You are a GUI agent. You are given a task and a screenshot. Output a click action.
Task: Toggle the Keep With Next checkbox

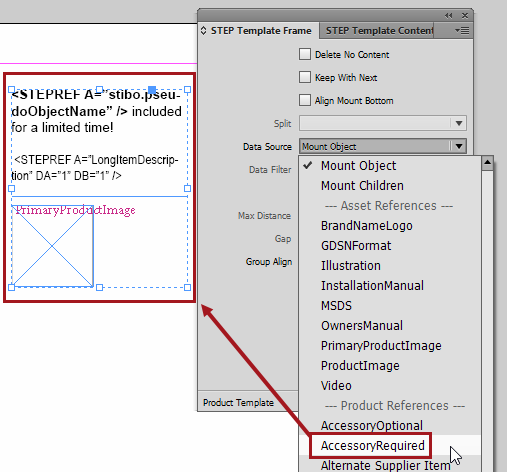click(305, 77)
